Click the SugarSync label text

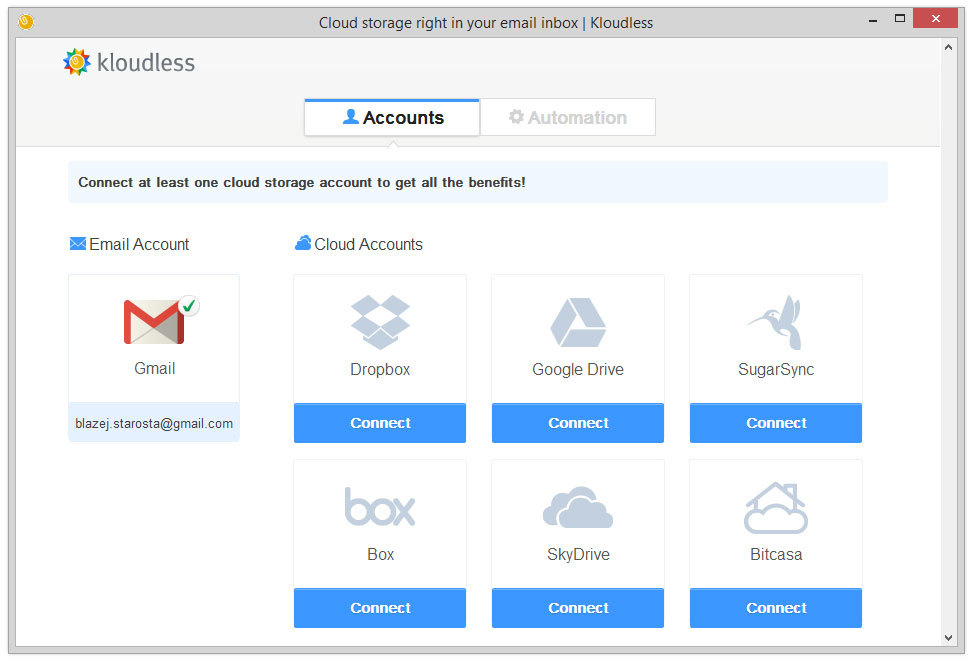click(x=776, y=370)
